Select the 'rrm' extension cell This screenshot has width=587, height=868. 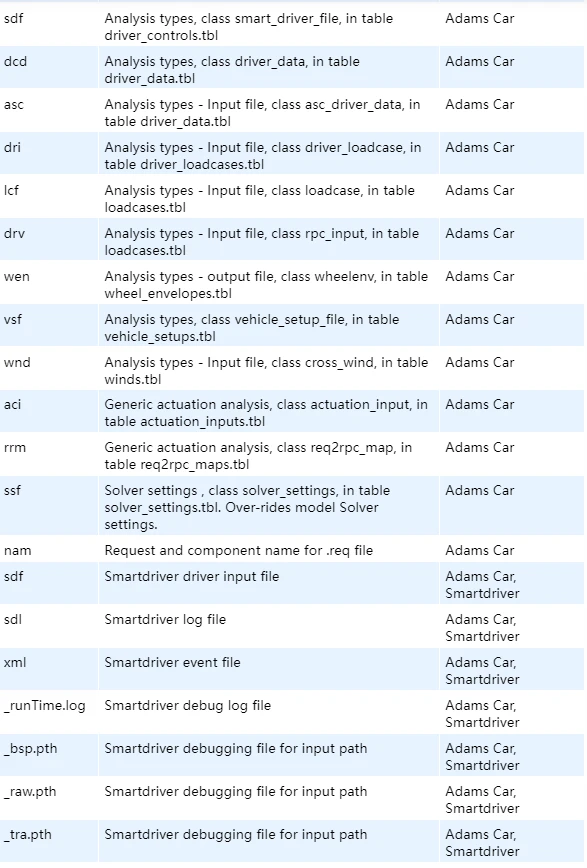pyautogui.click(x=14, y=447)
